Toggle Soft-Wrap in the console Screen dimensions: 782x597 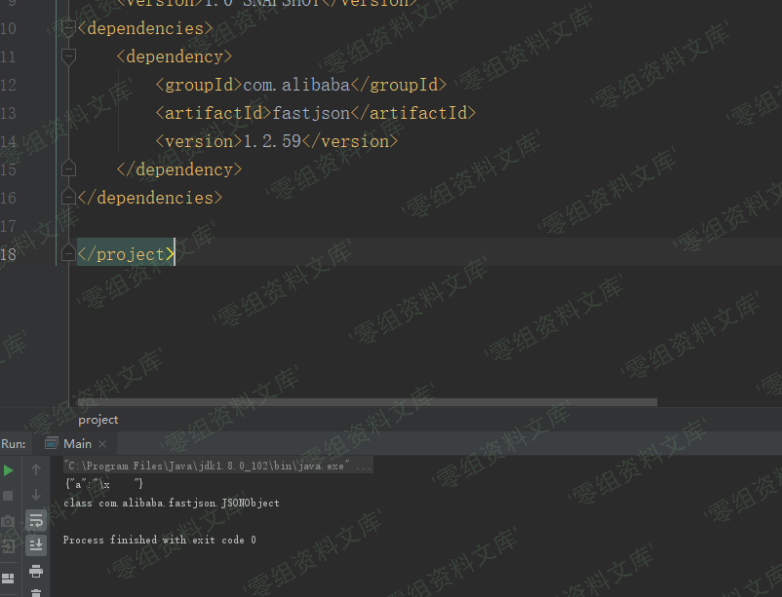[36, 521]
